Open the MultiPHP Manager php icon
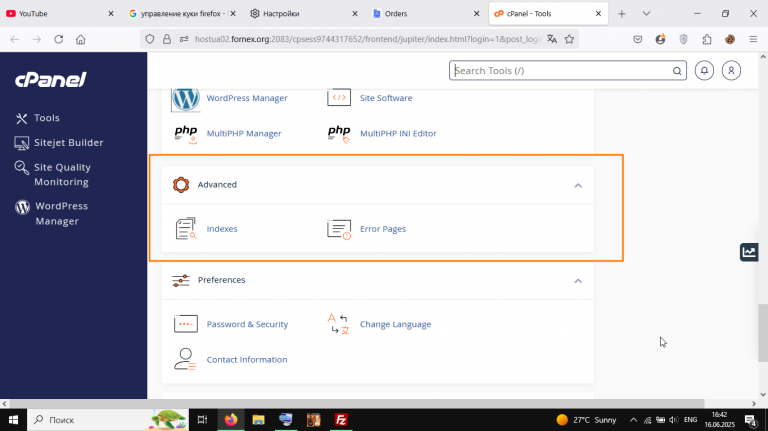Image resolution: width=768 pixels, height=431 pixels. coord(186,134)
